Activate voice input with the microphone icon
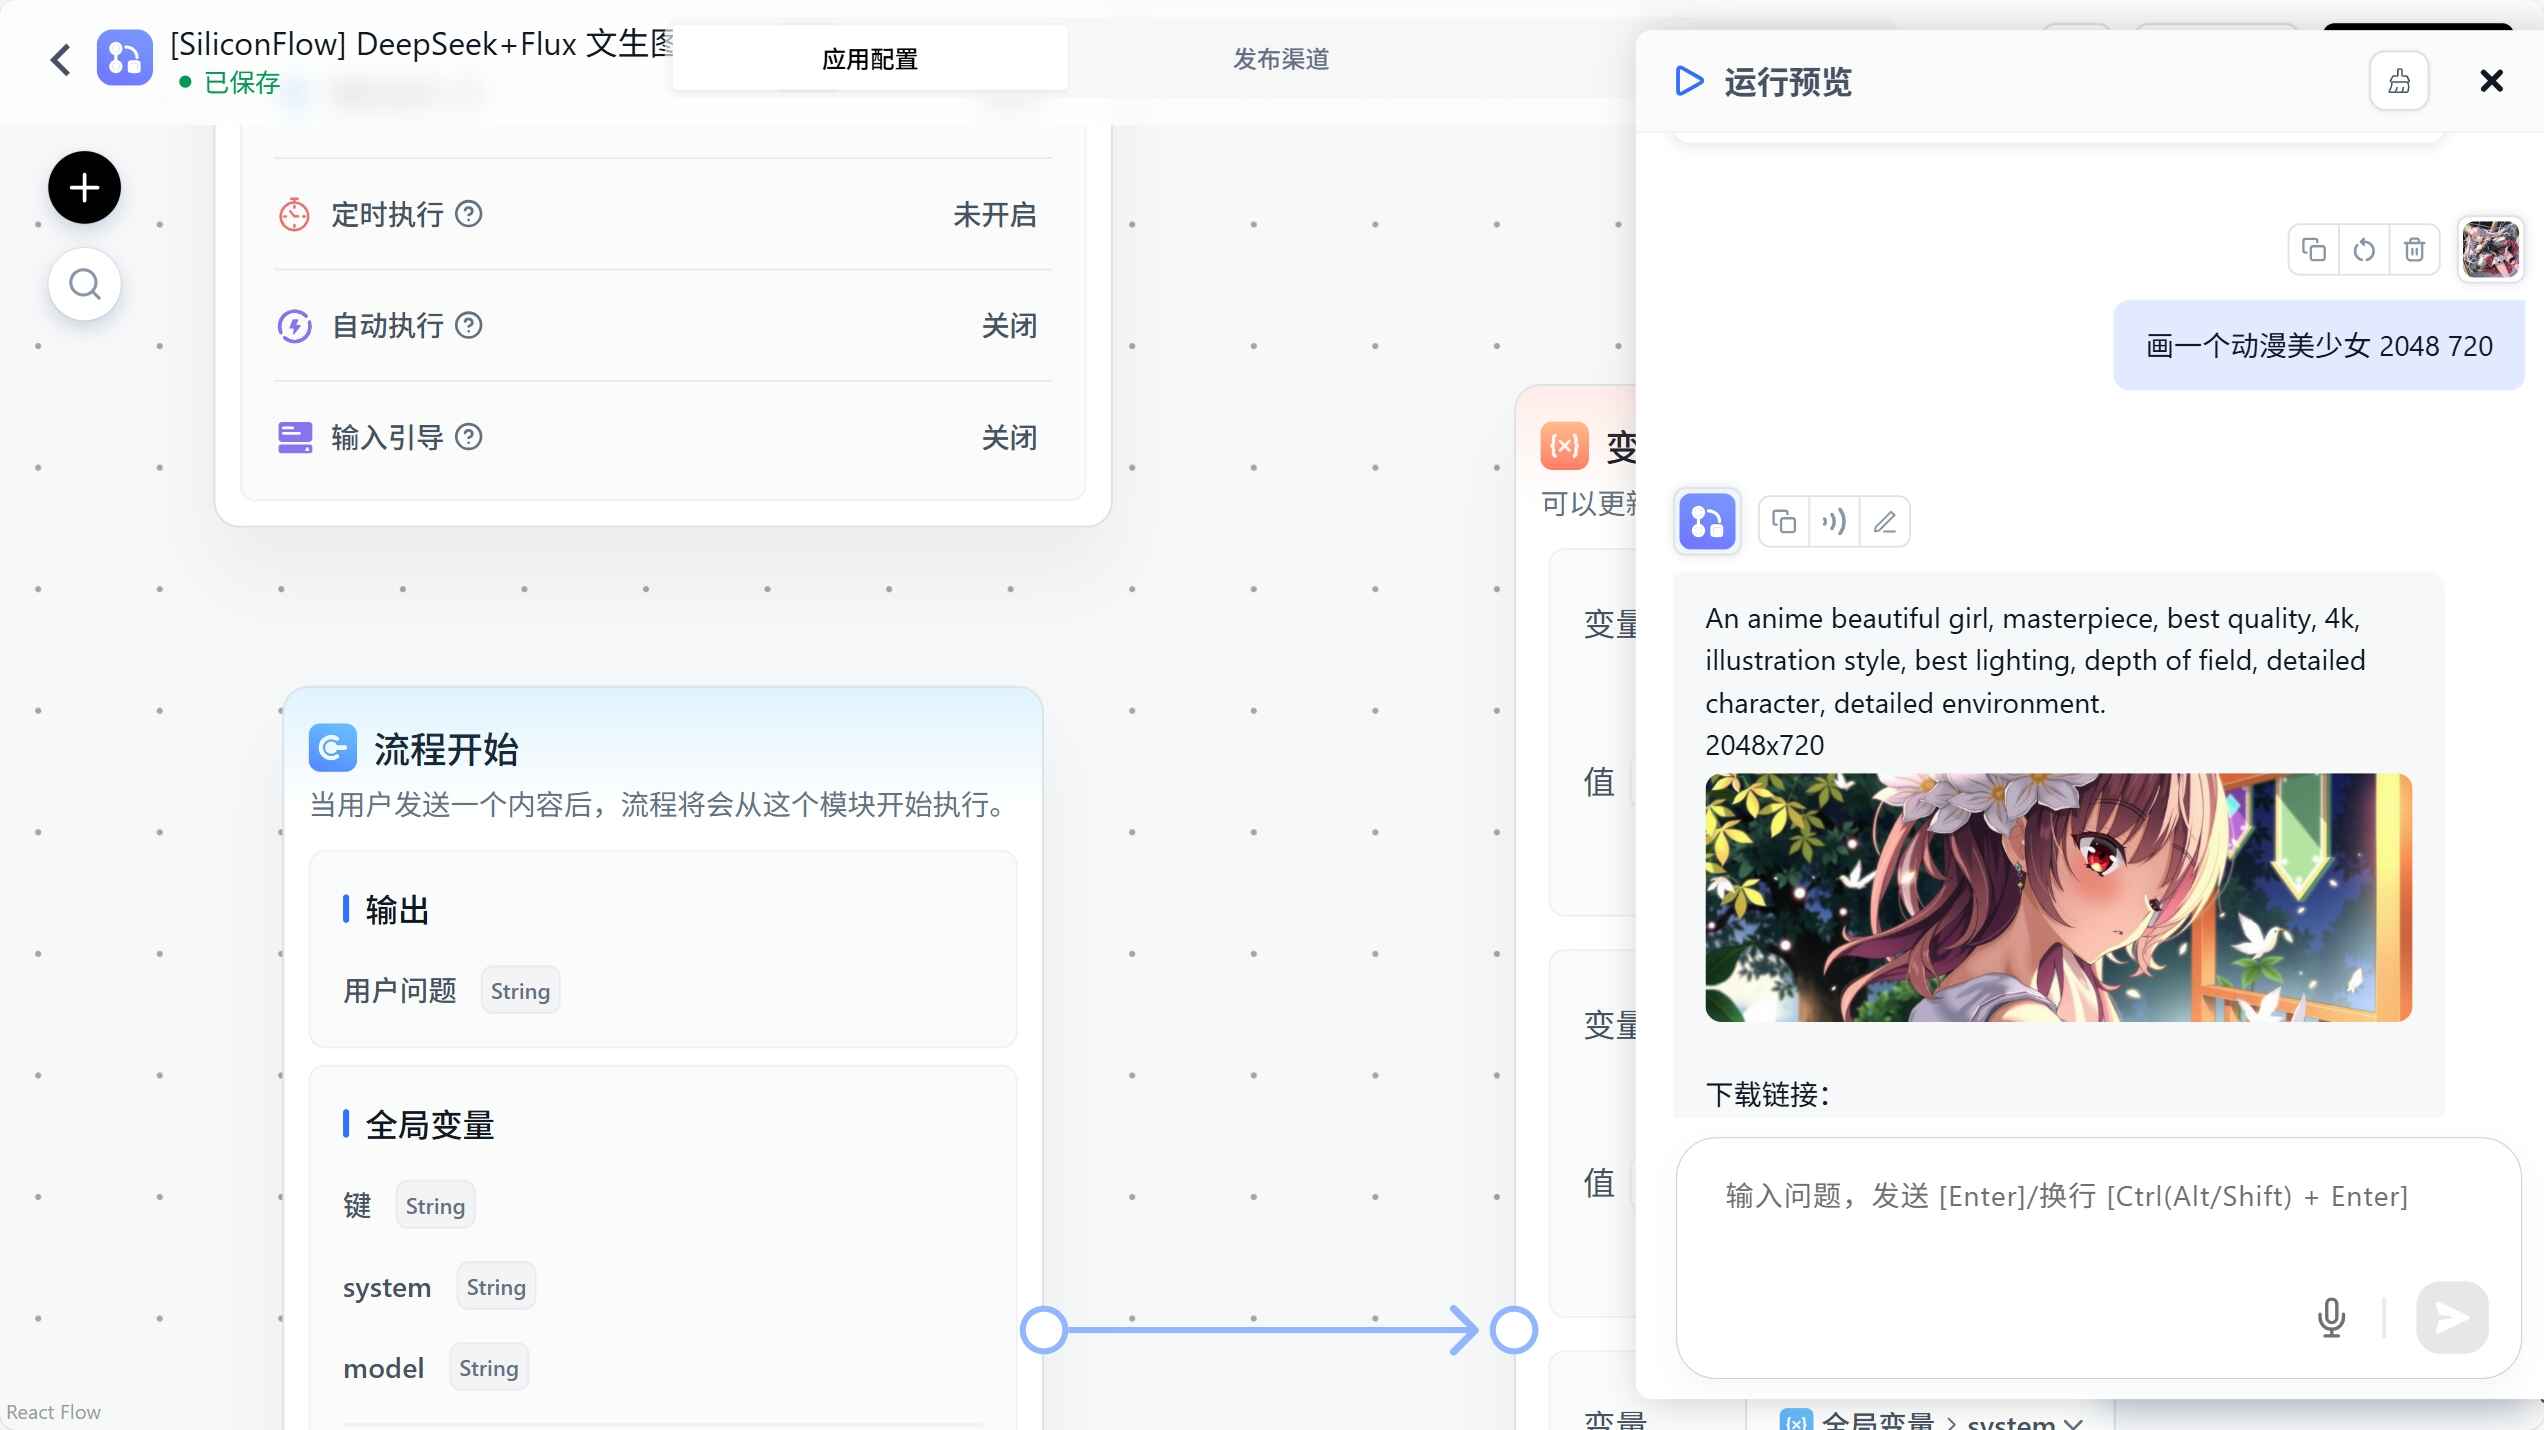The image size is (2544, 1430). (x=2332, y=1318)
